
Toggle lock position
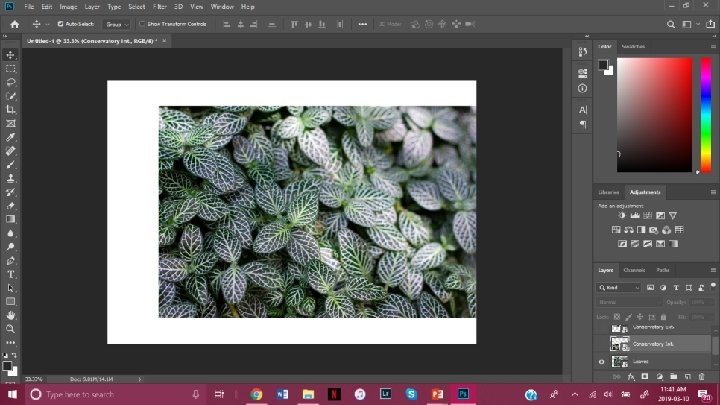click(x=640, y=317)
